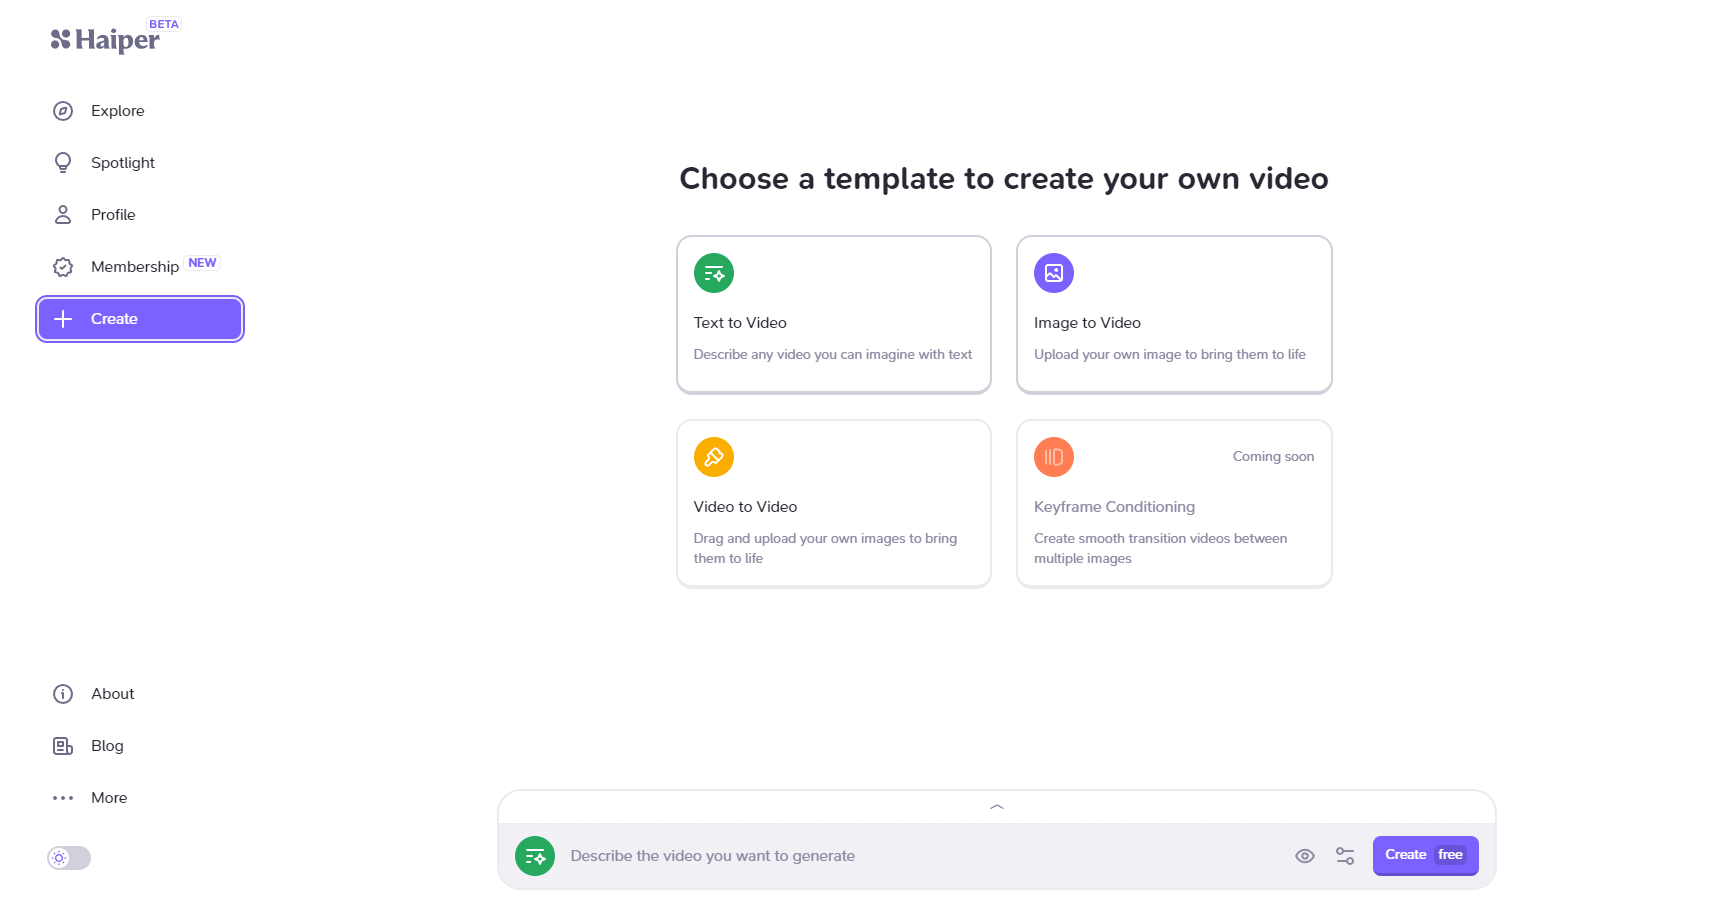
Task: Toggle the eye visibility icon in prompt bar
Action: pos(1305,856)
